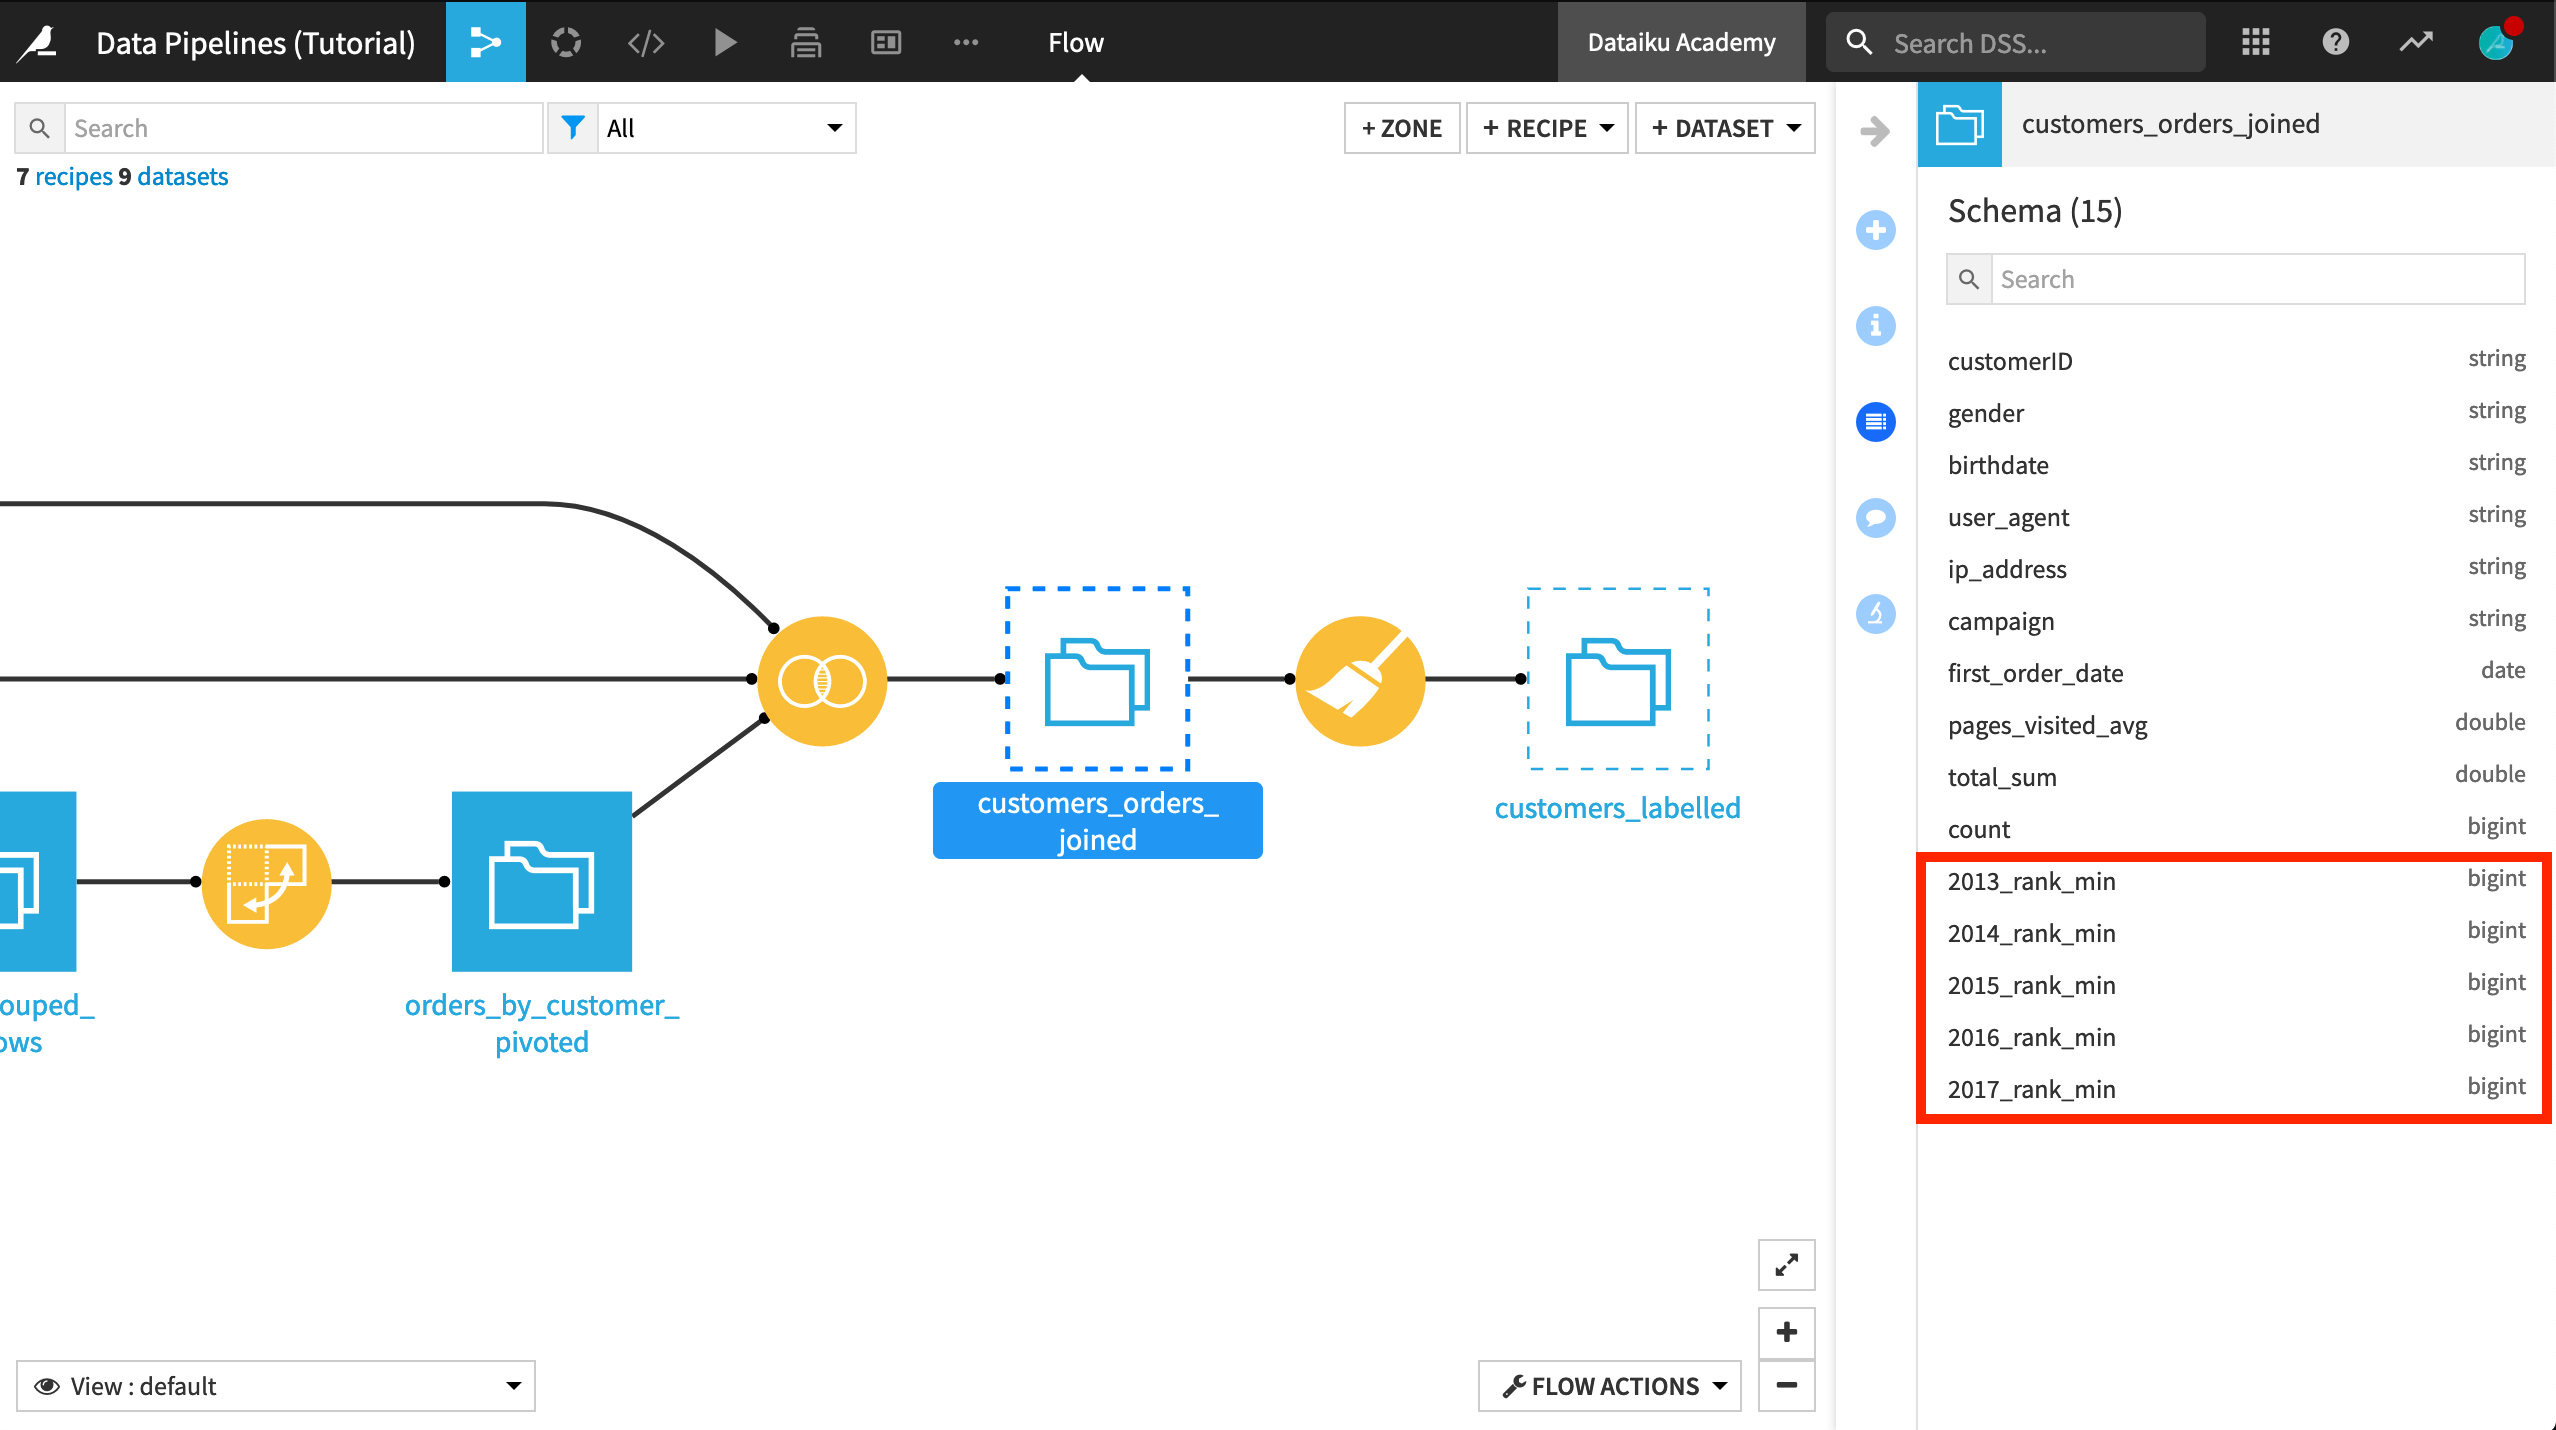Open the Actions plus icon in side panel

tap(1876, 230)
